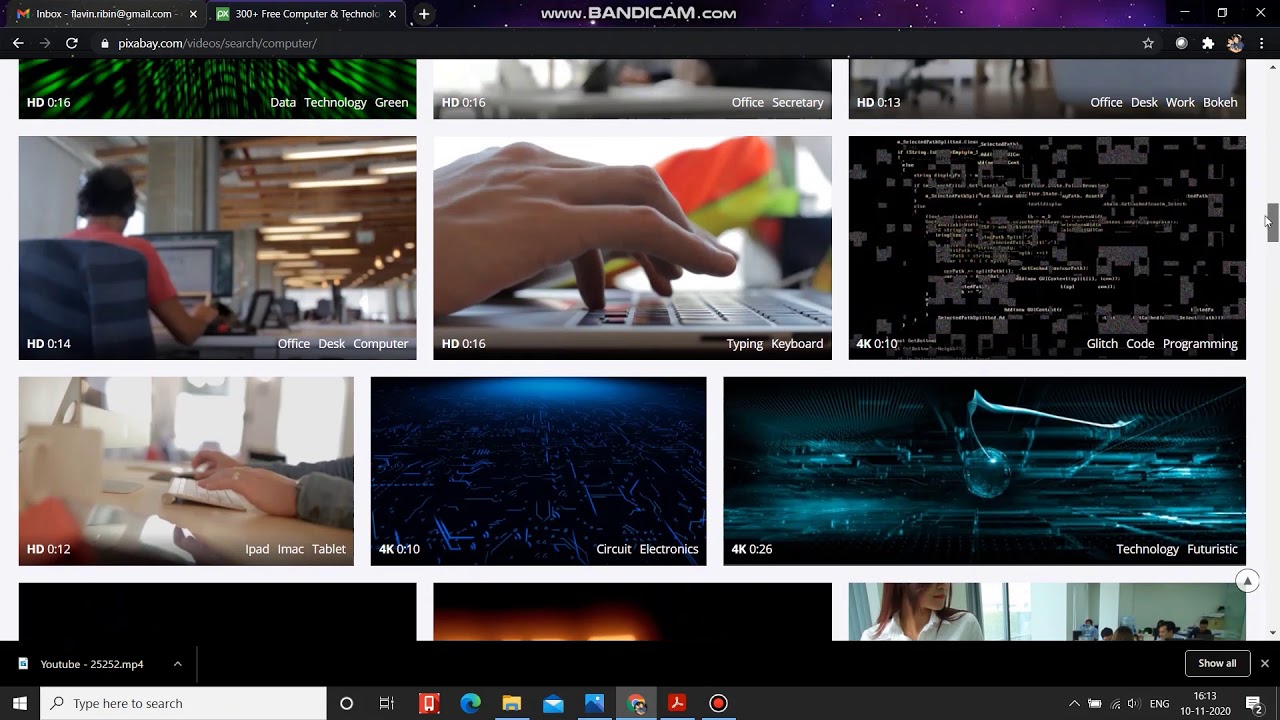
Task: Click the scrollbar down arrow
Action: click(x=1272, y=632)
